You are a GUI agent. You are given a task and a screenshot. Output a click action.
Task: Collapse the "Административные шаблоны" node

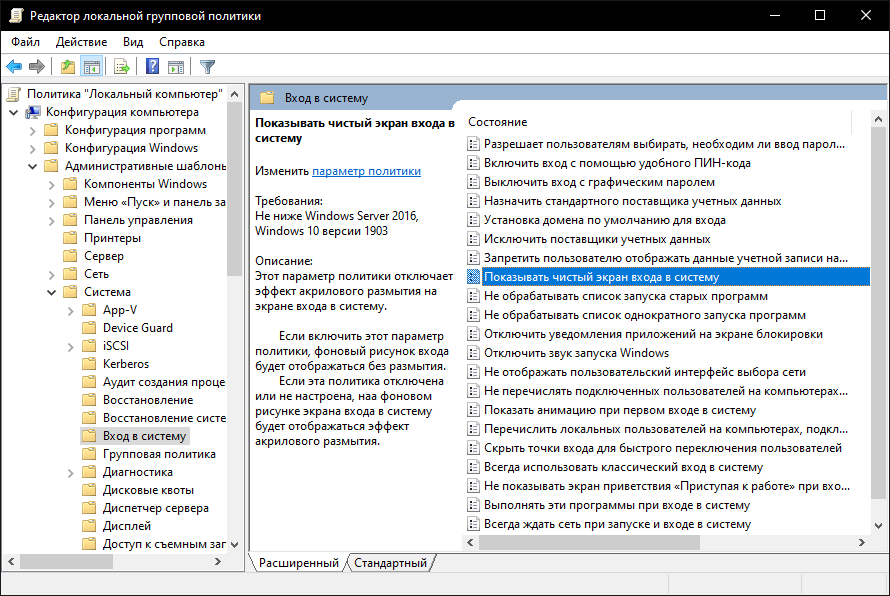click(33, 166)
